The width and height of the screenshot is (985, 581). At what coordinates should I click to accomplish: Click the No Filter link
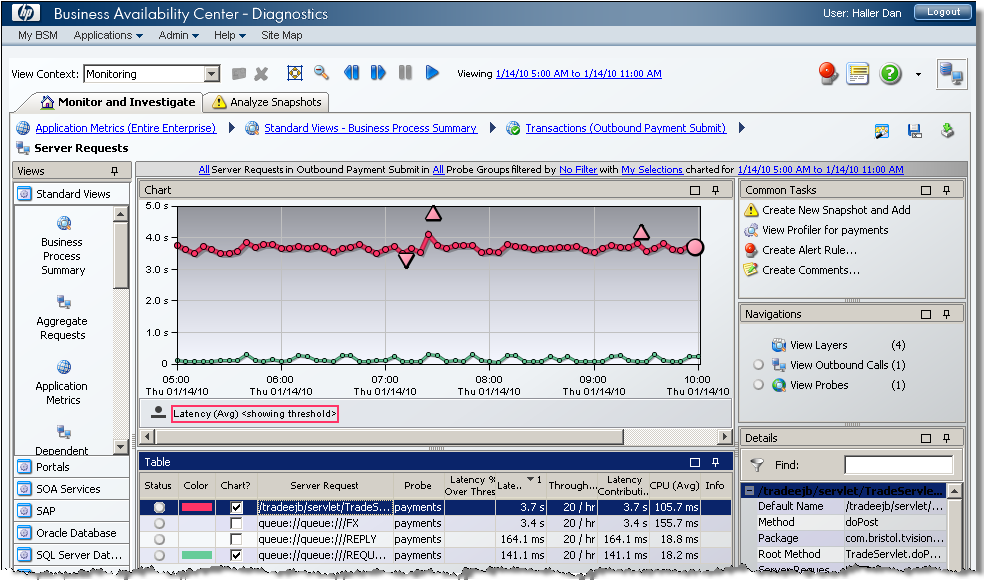(x=578, y=170)
